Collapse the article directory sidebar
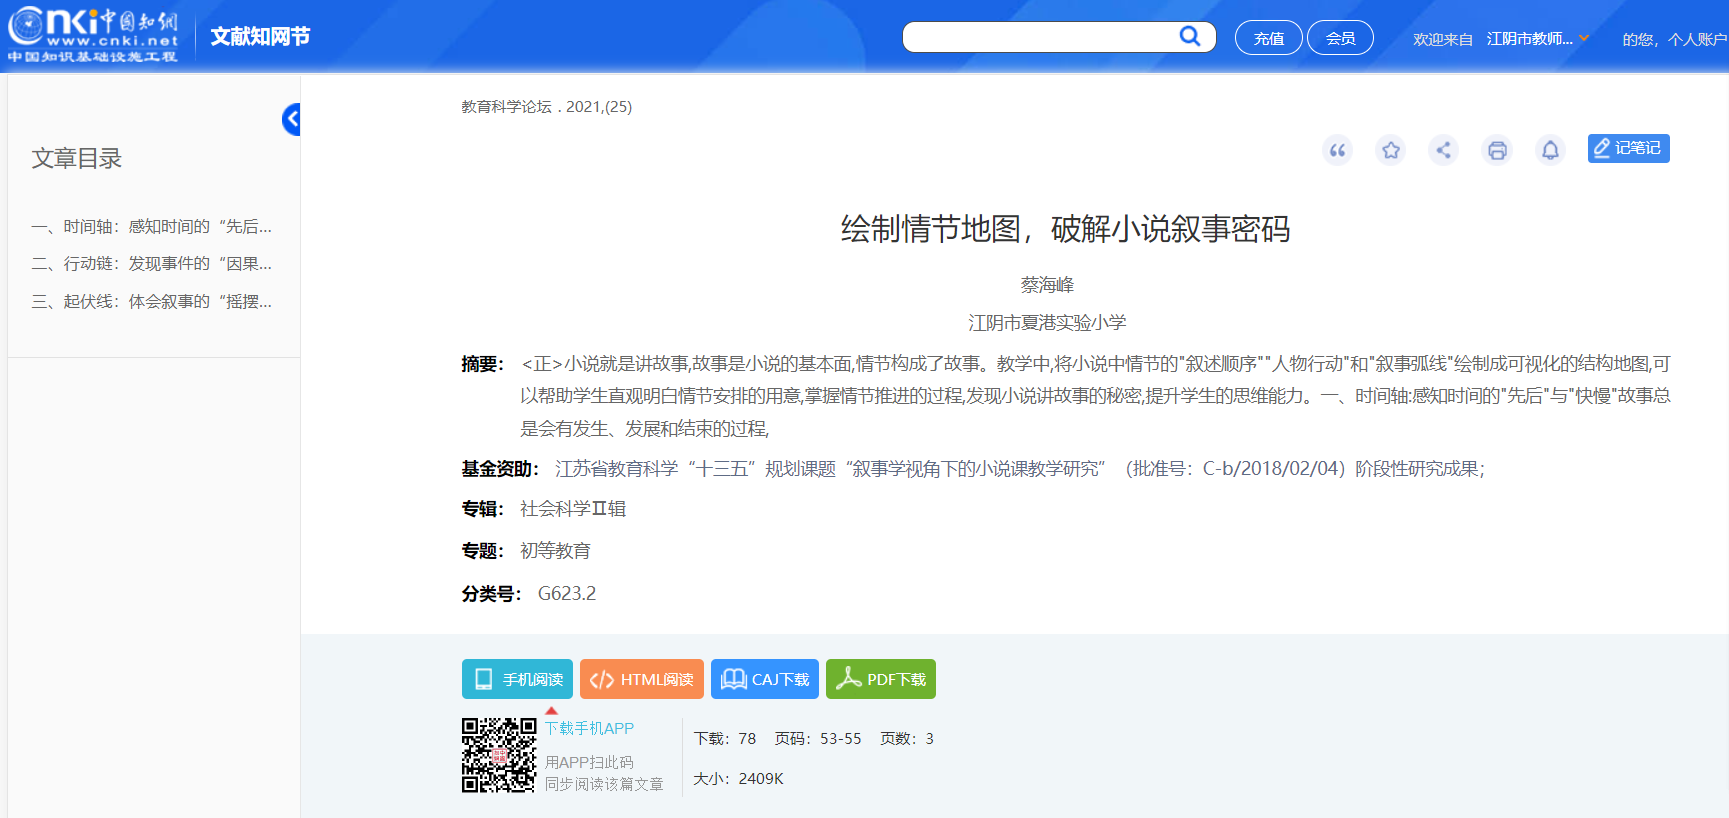This screenshot has height=818, width=1729. tap(291, 120)
